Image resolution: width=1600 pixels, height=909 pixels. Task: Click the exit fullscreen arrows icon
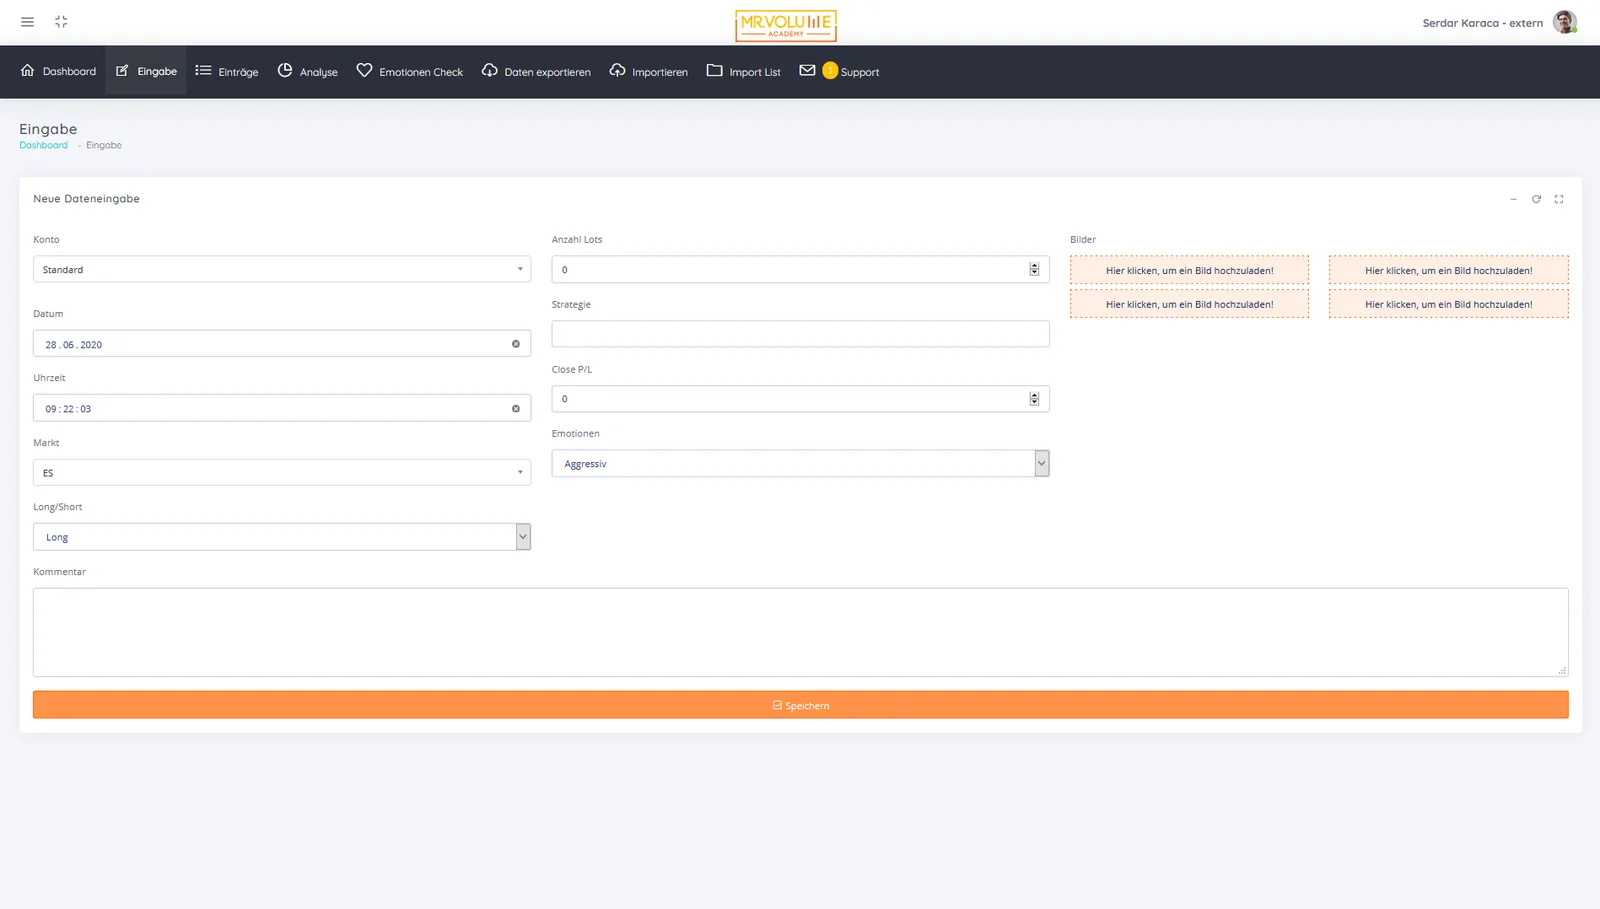(x=61, y=22)
